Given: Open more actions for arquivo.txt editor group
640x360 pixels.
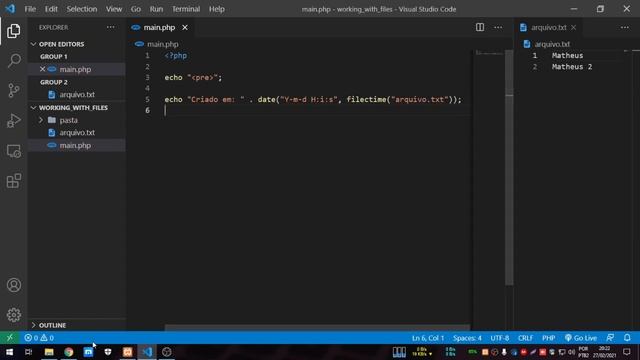Looking at the screenshot, I should click(624, 27).
